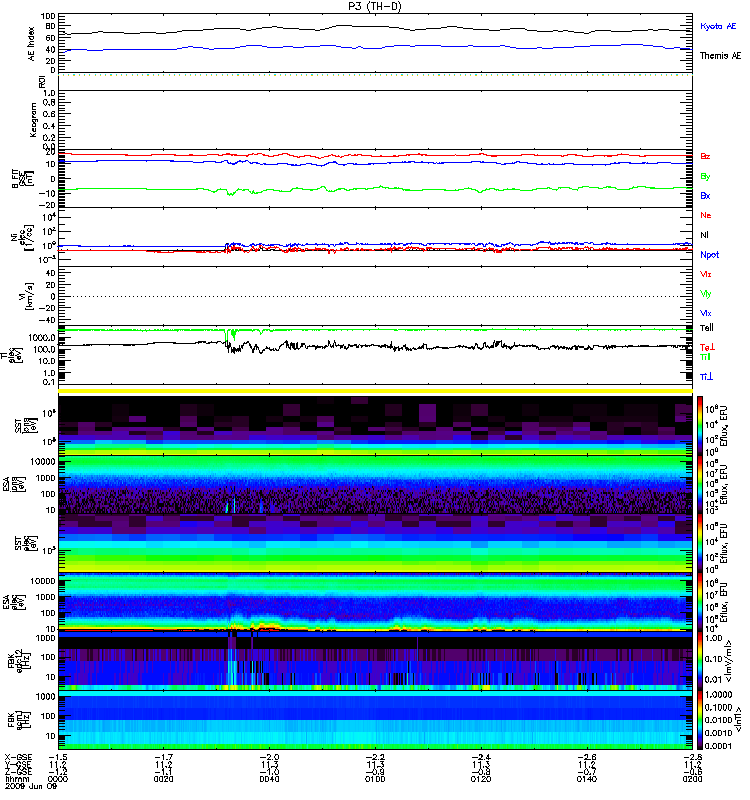Click the SST ions Eflux color bar
The width and height of the screenshot is (750, 800).
click(x=700, y=425)
